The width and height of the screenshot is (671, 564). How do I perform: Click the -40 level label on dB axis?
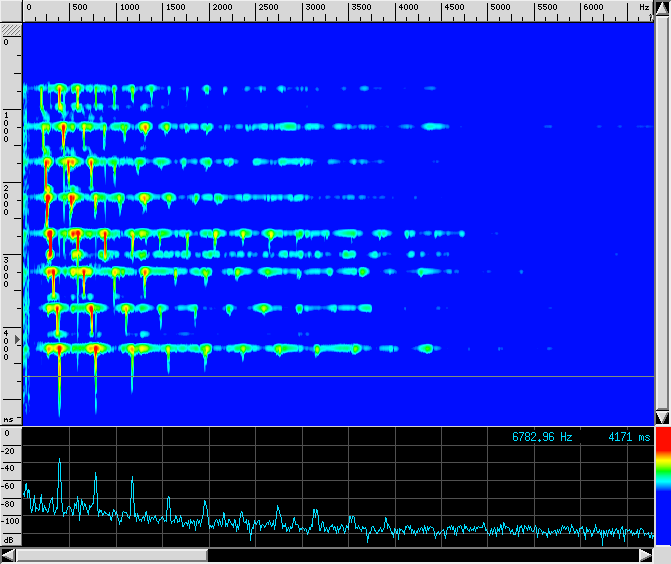click(x=9, y=467)
